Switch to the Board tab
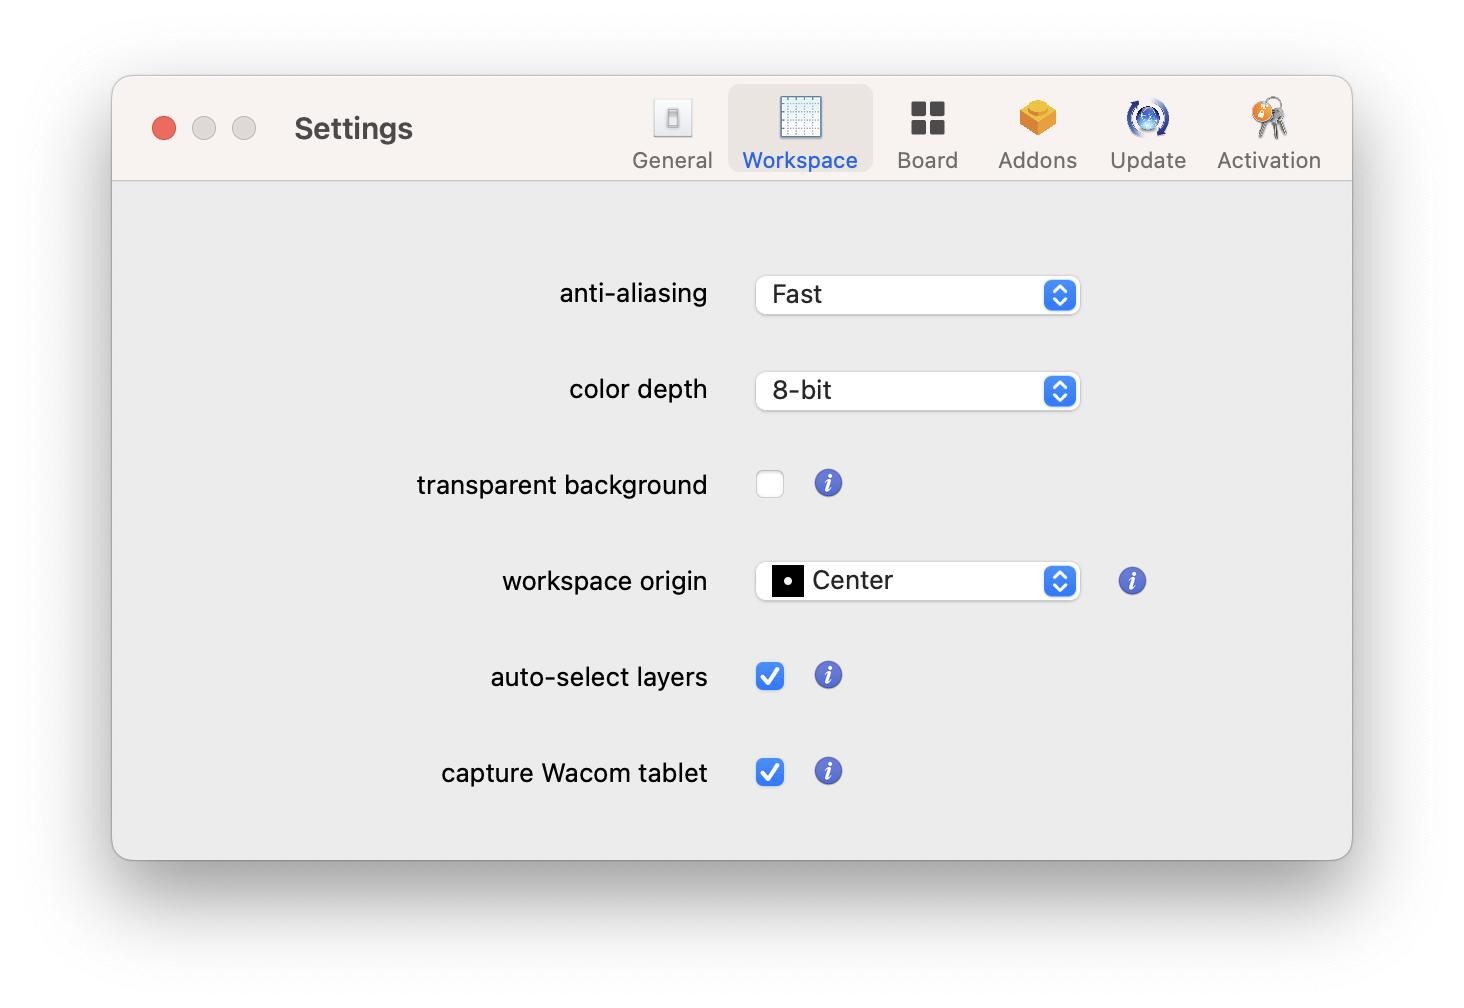The height and width of the screenshot is (1008, 1464). tap(927, 132)
